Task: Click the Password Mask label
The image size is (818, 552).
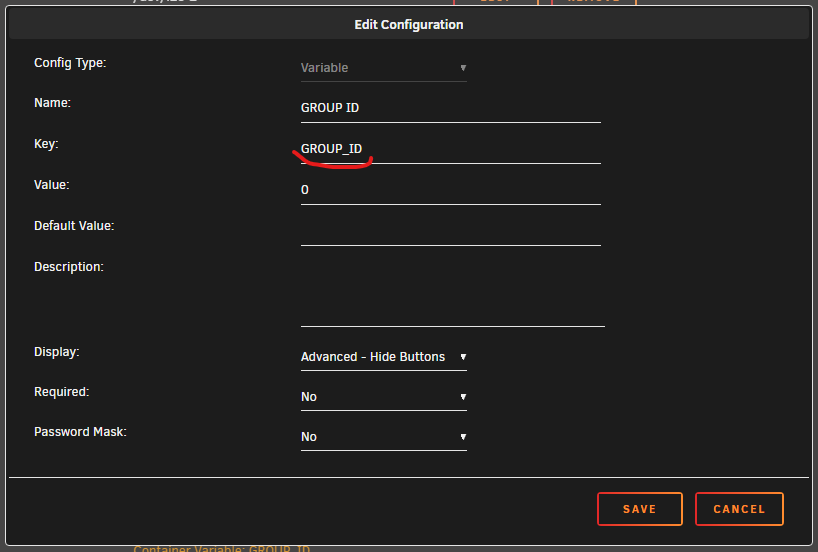Action: tap(80, 432)
